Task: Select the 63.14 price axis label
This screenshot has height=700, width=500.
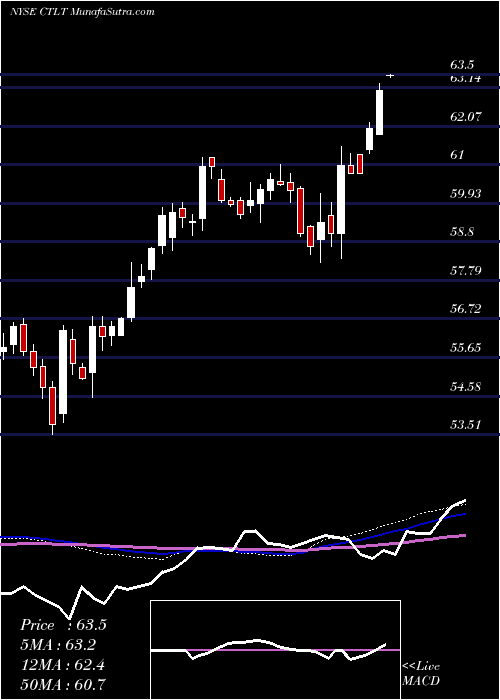Action: pos(466,79)
